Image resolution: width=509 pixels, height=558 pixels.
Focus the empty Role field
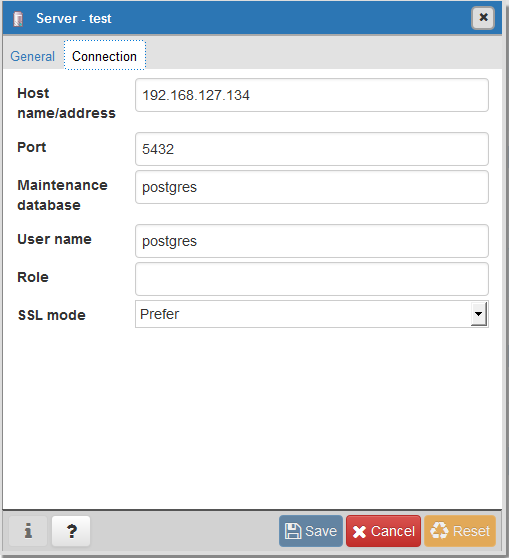[312, 279]
